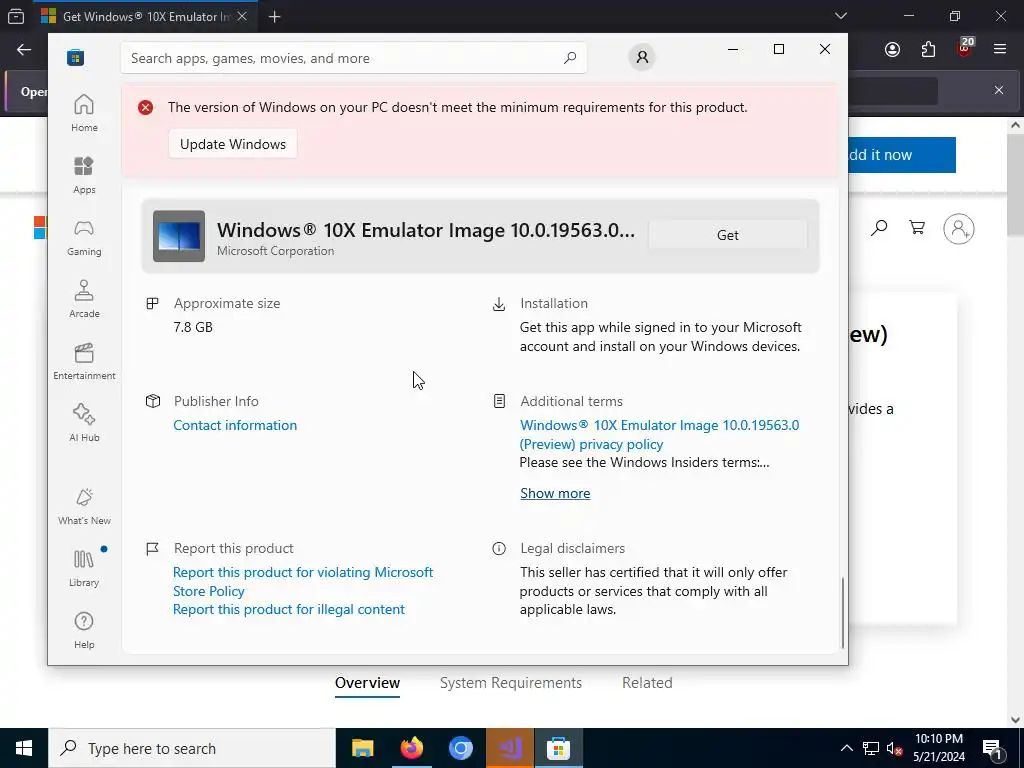Click the muted volume icon in tray
This screenshot has height=768, width=1024.
894,749
